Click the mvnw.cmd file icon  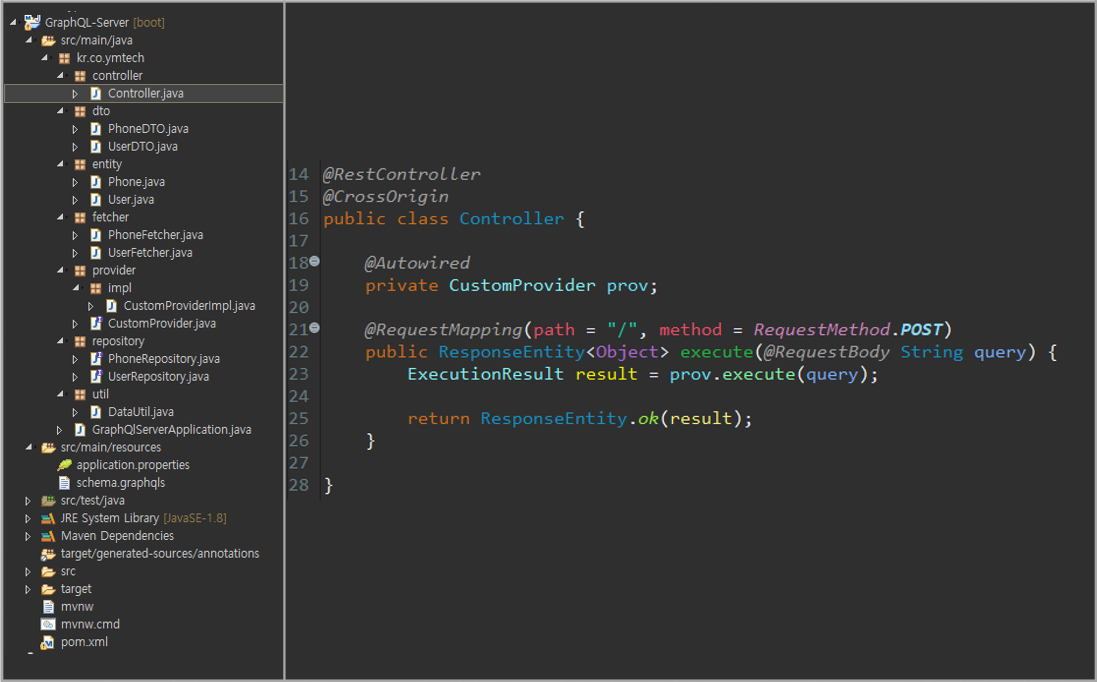(48, 624)
